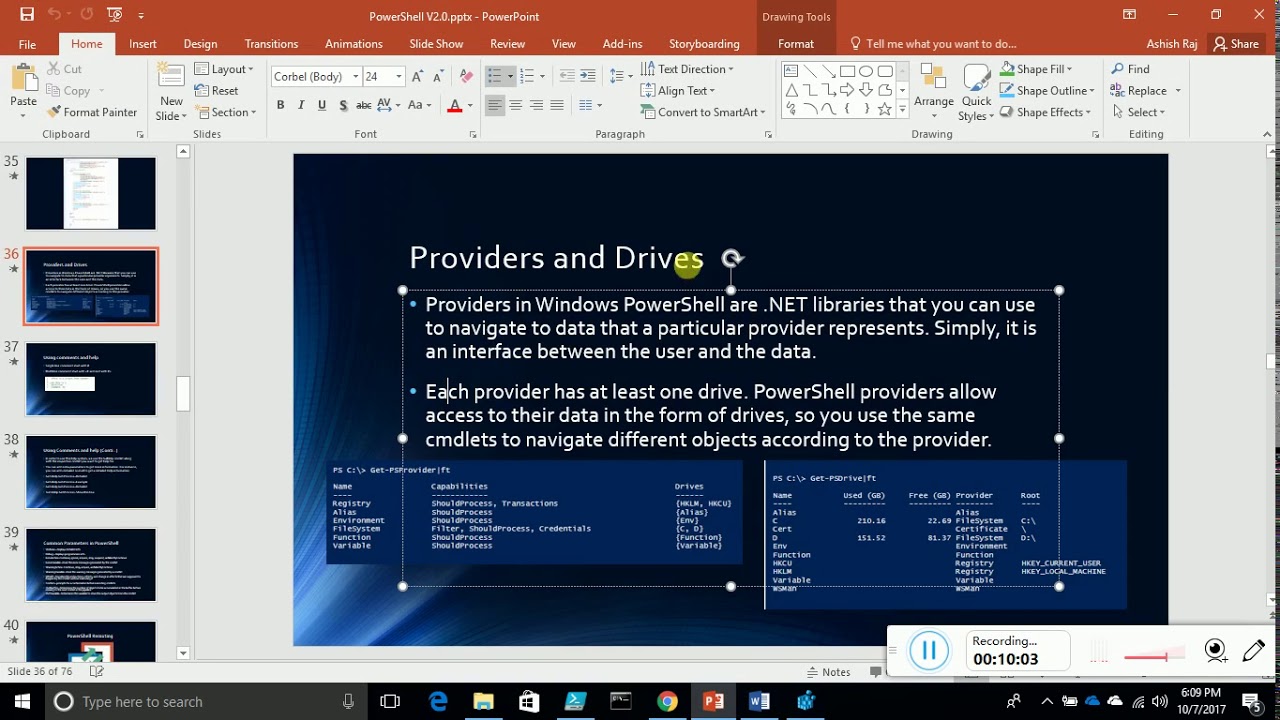Open Quick Styles gallery
The width and height of the screenshot is (1280, 720).
click(976, 92)
